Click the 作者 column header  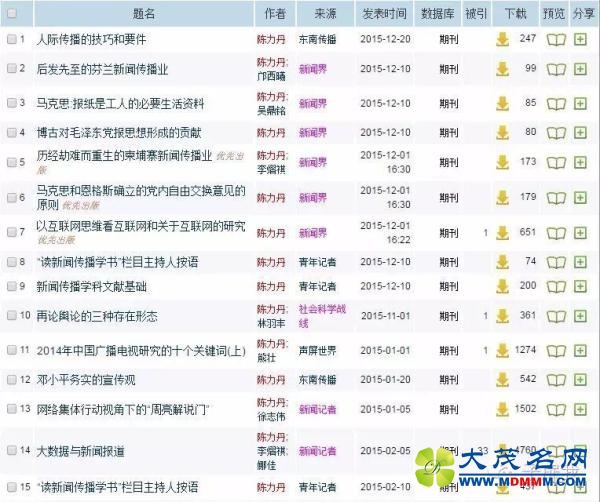(275, 14)
